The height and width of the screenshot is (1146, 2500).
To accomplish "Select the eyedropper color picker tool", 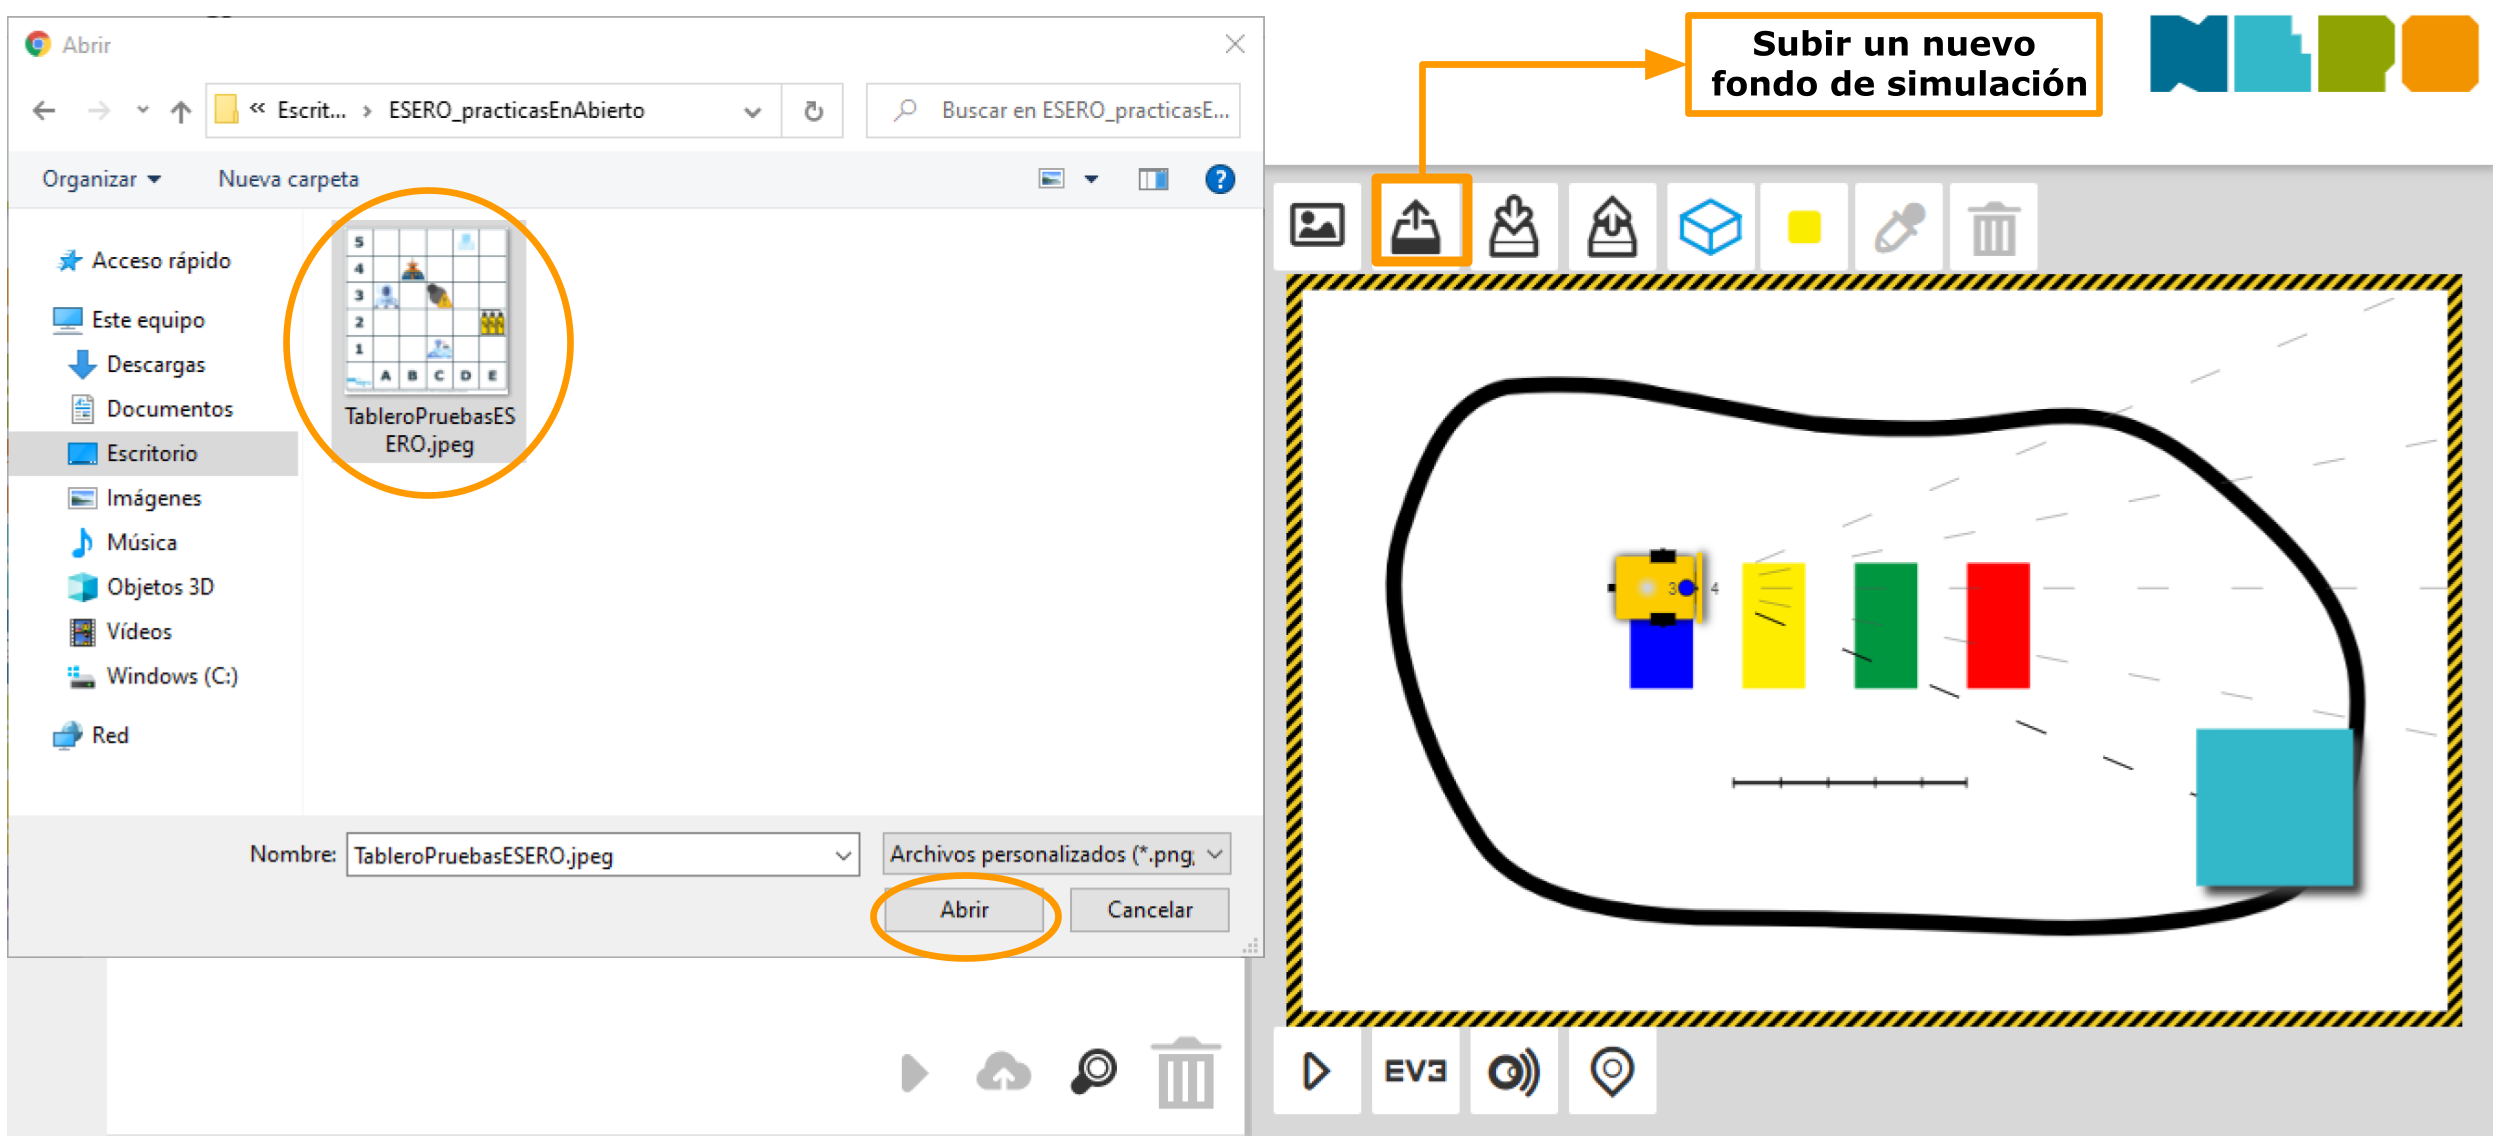I will coord(1899,227).
